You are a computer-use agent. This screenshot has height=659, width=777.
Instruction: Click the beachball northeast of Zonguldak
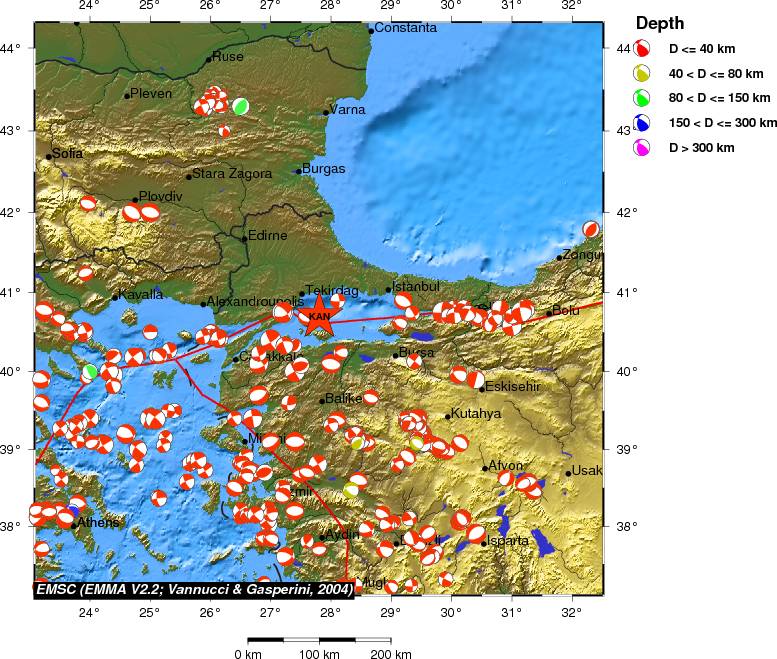point(591,229)
